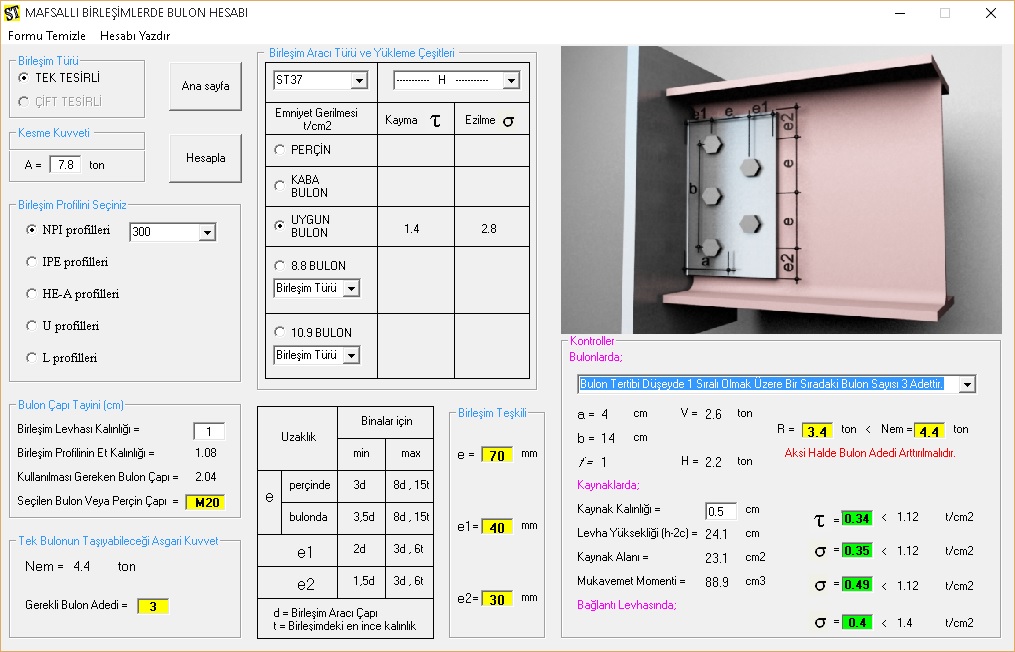
Task: Open the Formu Temizle menu
Action: pos(47,36)
